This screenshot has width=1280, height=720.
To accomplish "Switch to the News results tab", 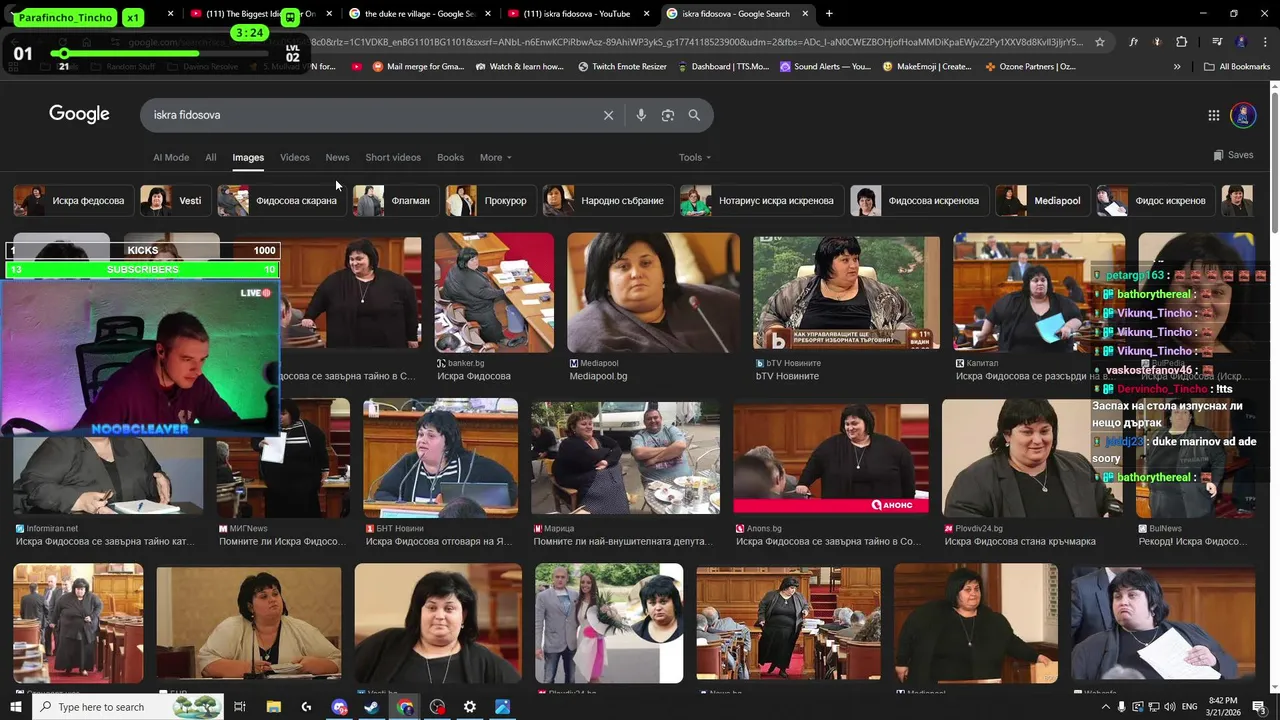I will click(337, 157).
